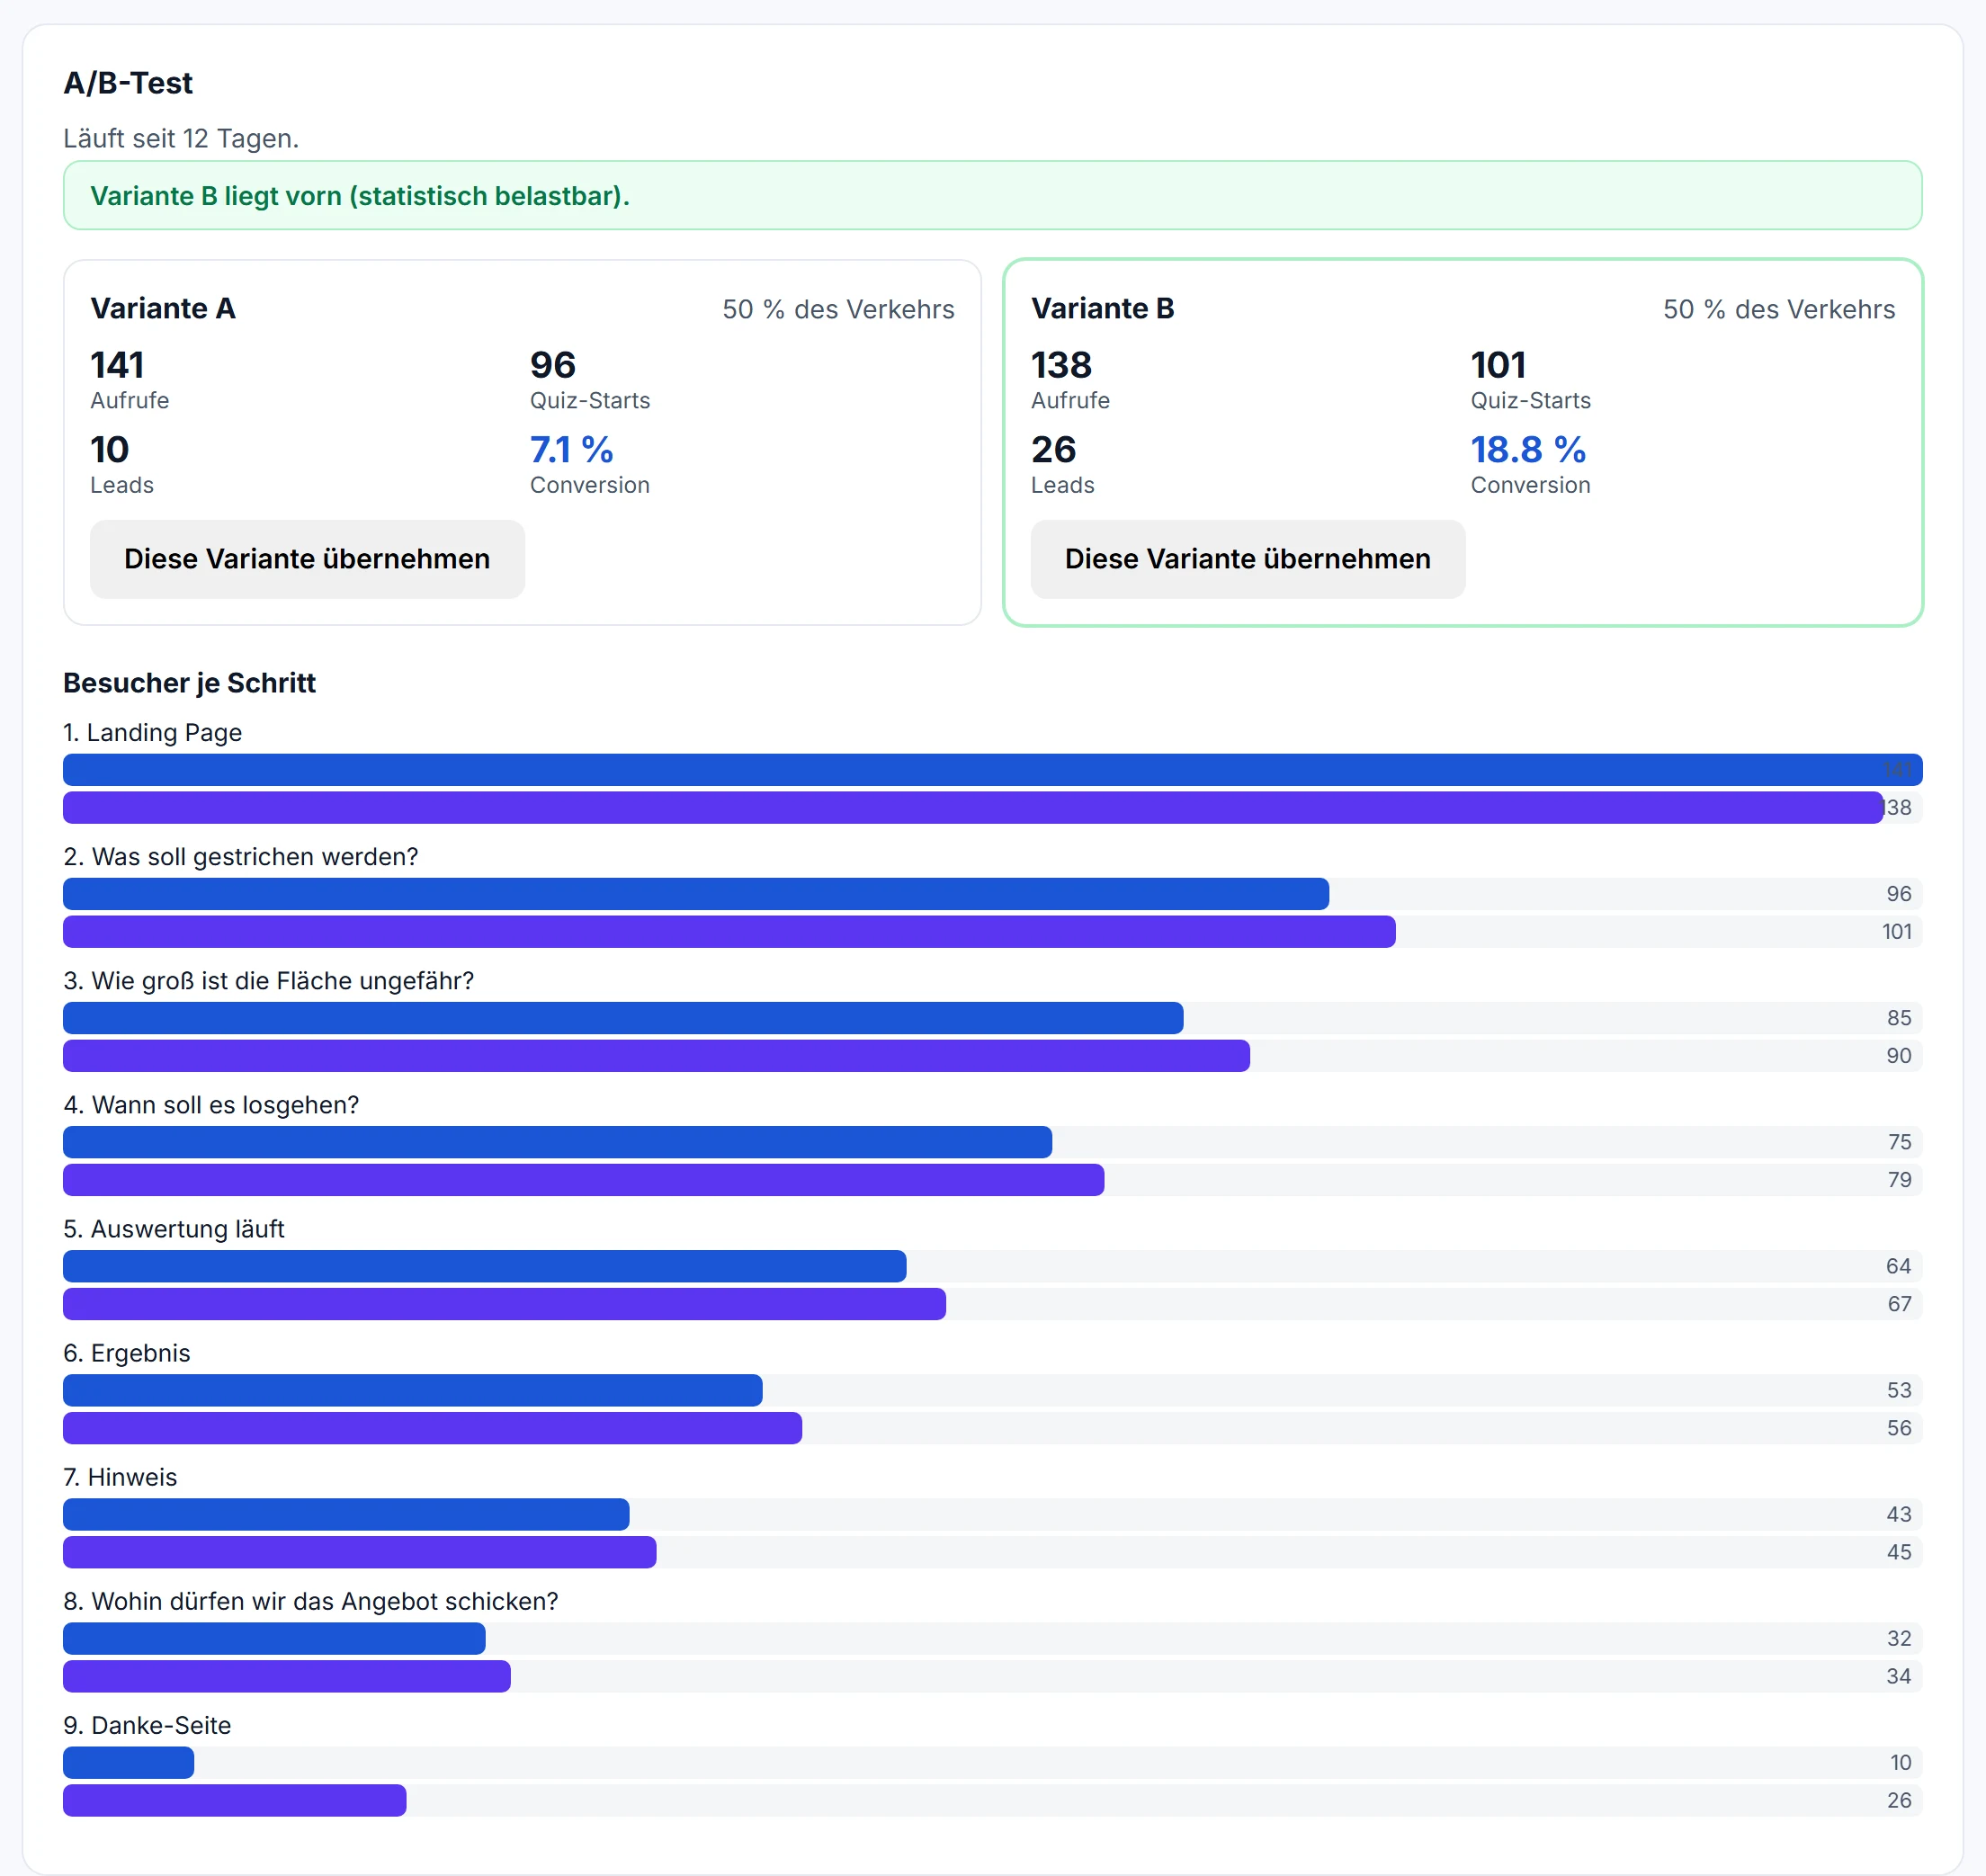1986x1876 pixels.
Task: Click the purple Ergebnis bar
Action: click(x=432, y=1428)
